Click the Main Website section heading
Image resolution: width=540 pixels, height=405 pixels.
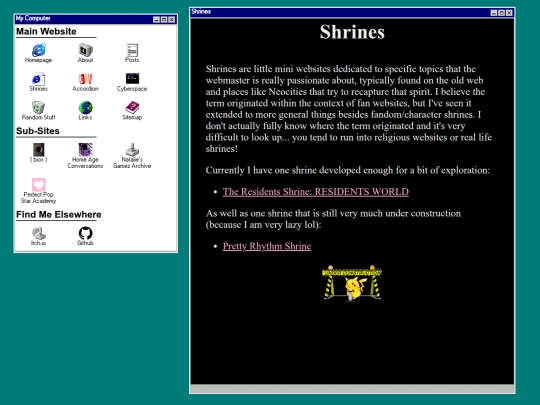(46, 31)
